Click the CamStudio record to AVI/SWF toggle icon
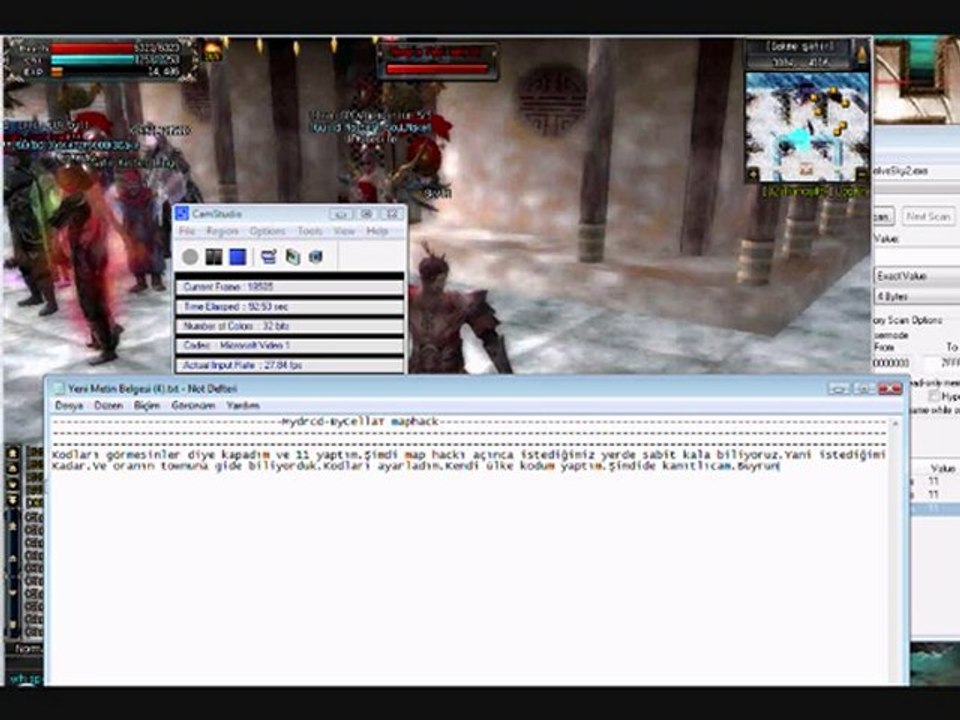Viewport: 960px width, 720px height. pos(293,257)
